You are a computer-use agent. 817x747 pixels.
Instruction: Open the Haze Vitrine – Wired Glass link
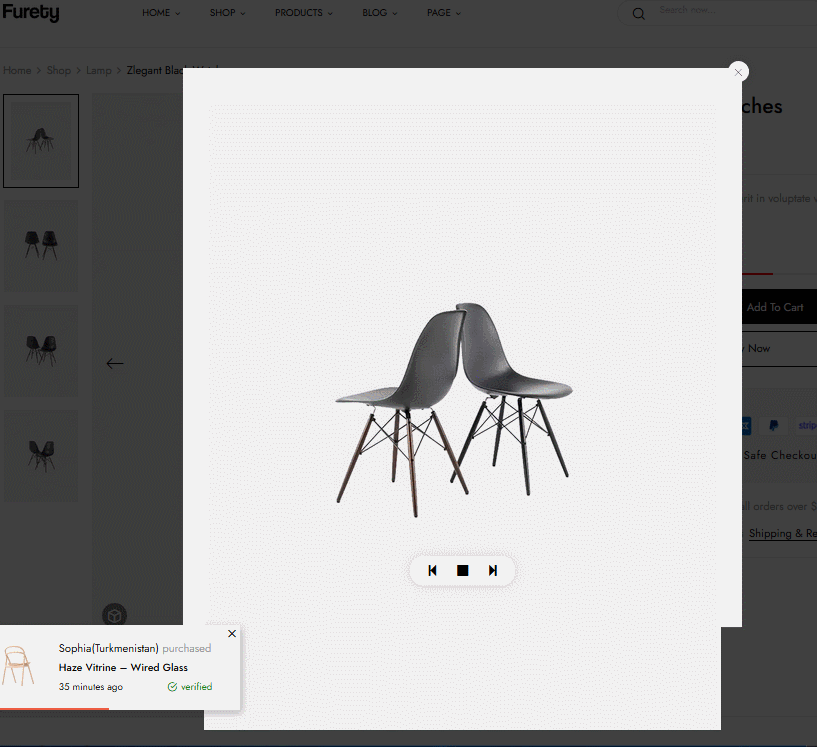point(123,667)
